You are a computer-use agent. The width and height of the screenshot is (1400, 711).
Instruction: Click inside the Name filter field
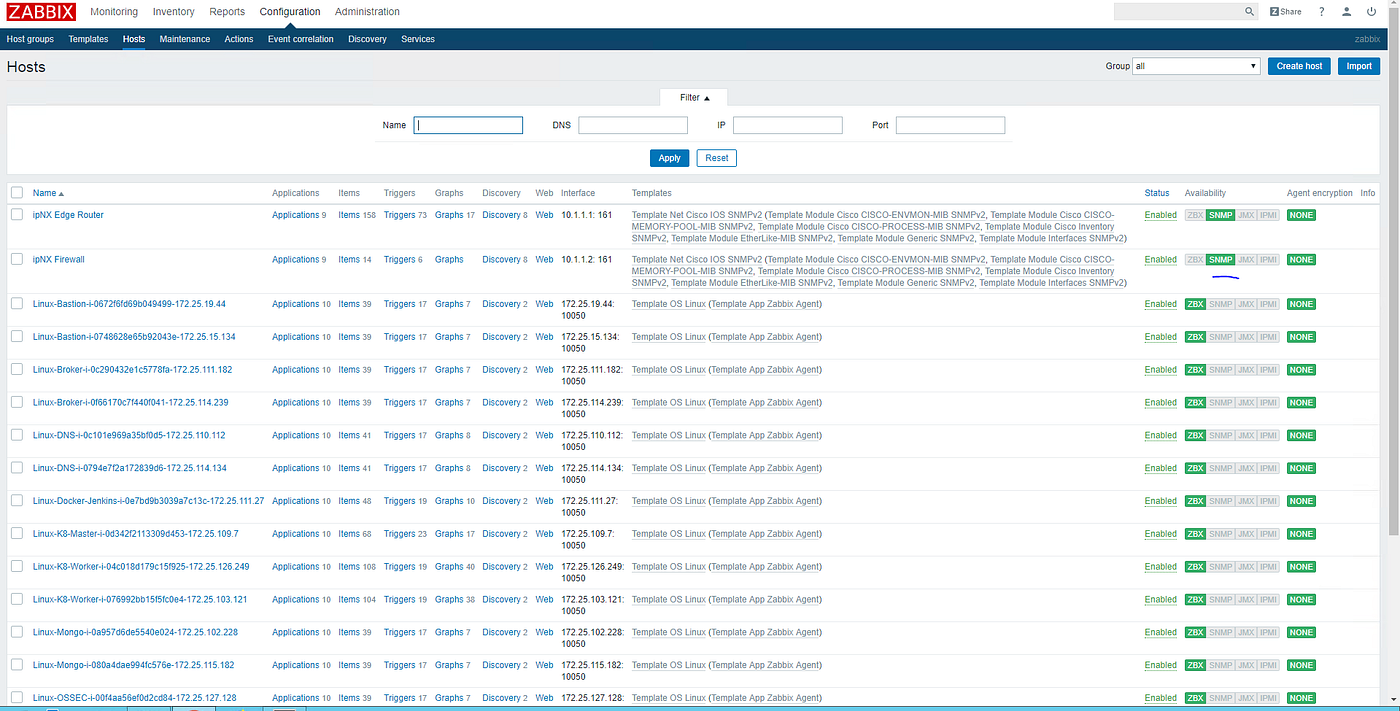[x=467, y=124]
